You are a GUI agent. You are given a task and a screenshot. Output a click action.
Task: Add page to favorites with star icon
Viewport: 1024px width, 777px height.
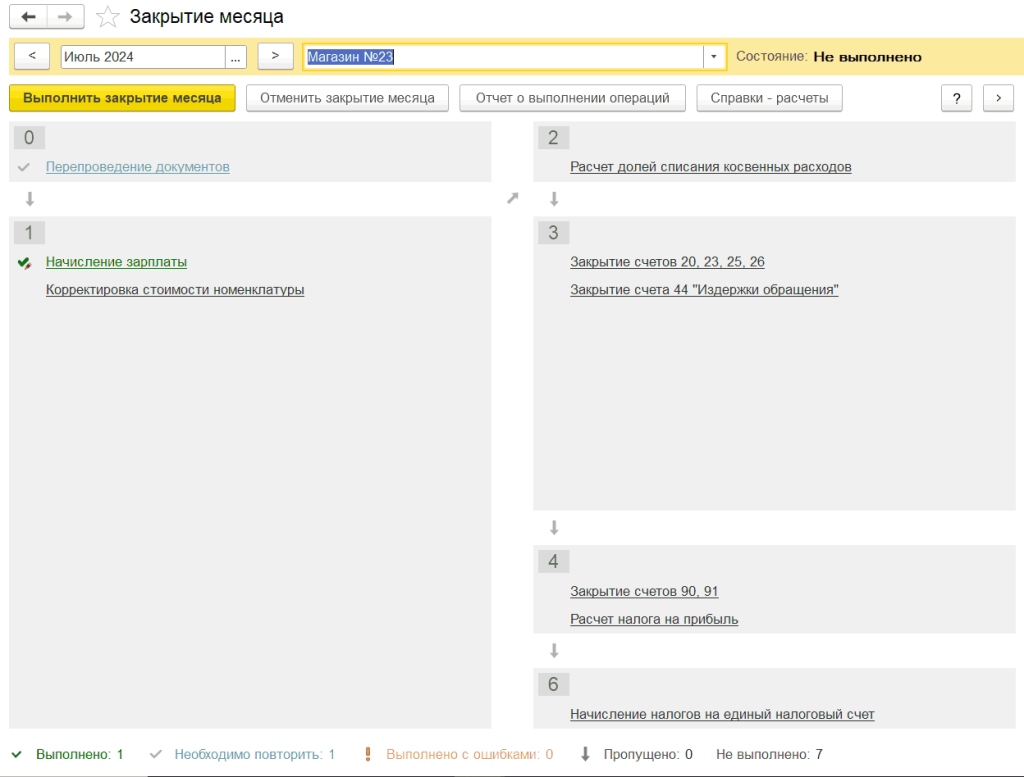click(x=107, y=17)
